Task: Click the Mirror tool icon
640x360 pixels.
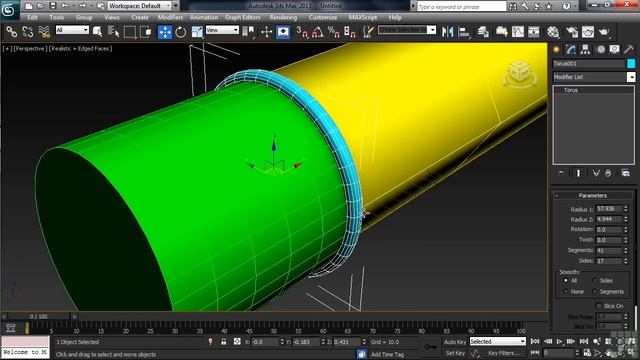Action: [x=447, y=32]
